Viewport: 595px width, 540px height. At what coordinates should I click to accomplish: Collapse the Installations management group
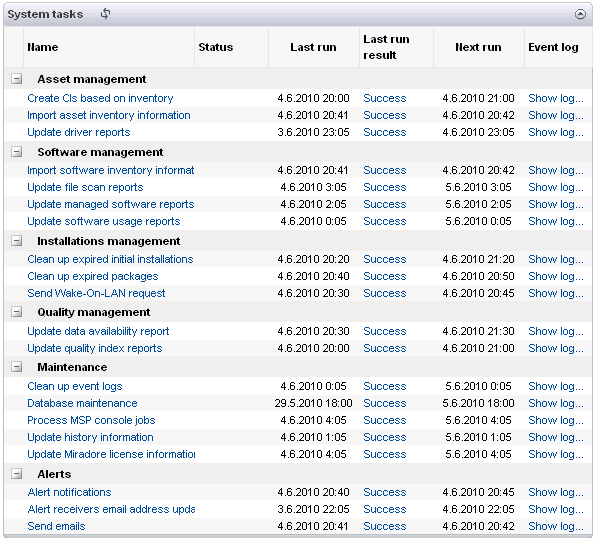tap(16, 241)
